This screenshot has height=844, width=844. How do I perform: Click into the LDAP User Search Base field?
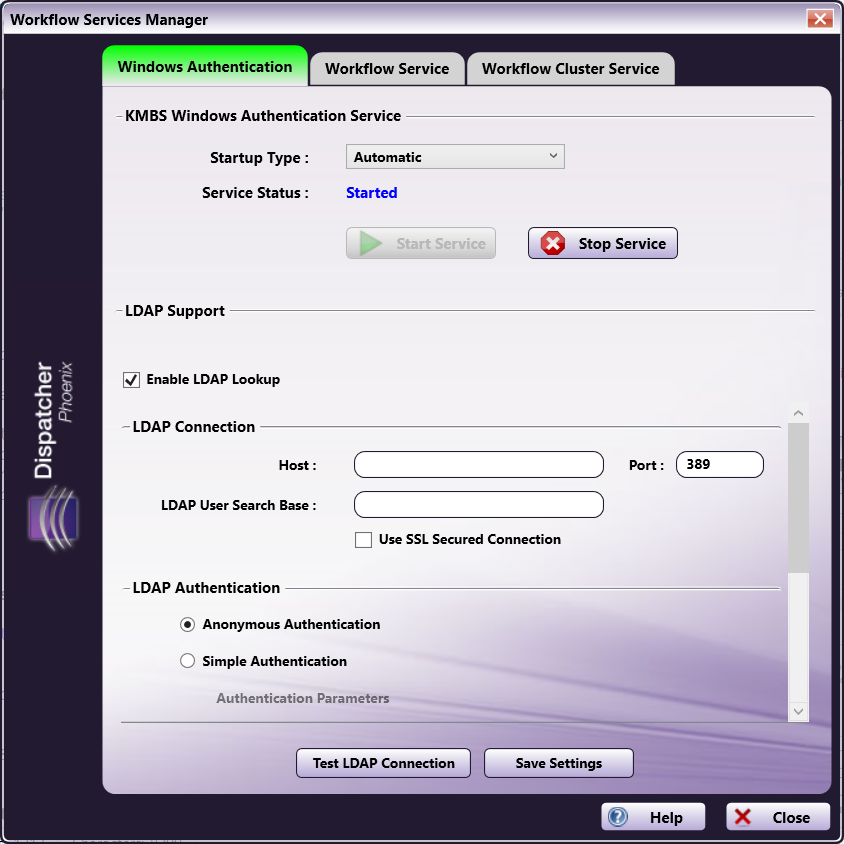[x=479, y=504]
